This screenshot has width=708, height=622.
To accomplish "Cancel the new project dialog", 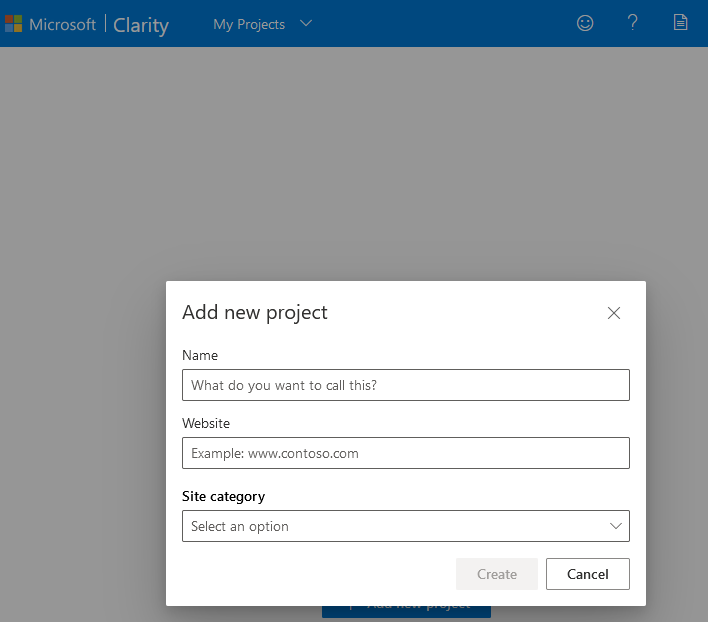I will [x=587, y=574].
